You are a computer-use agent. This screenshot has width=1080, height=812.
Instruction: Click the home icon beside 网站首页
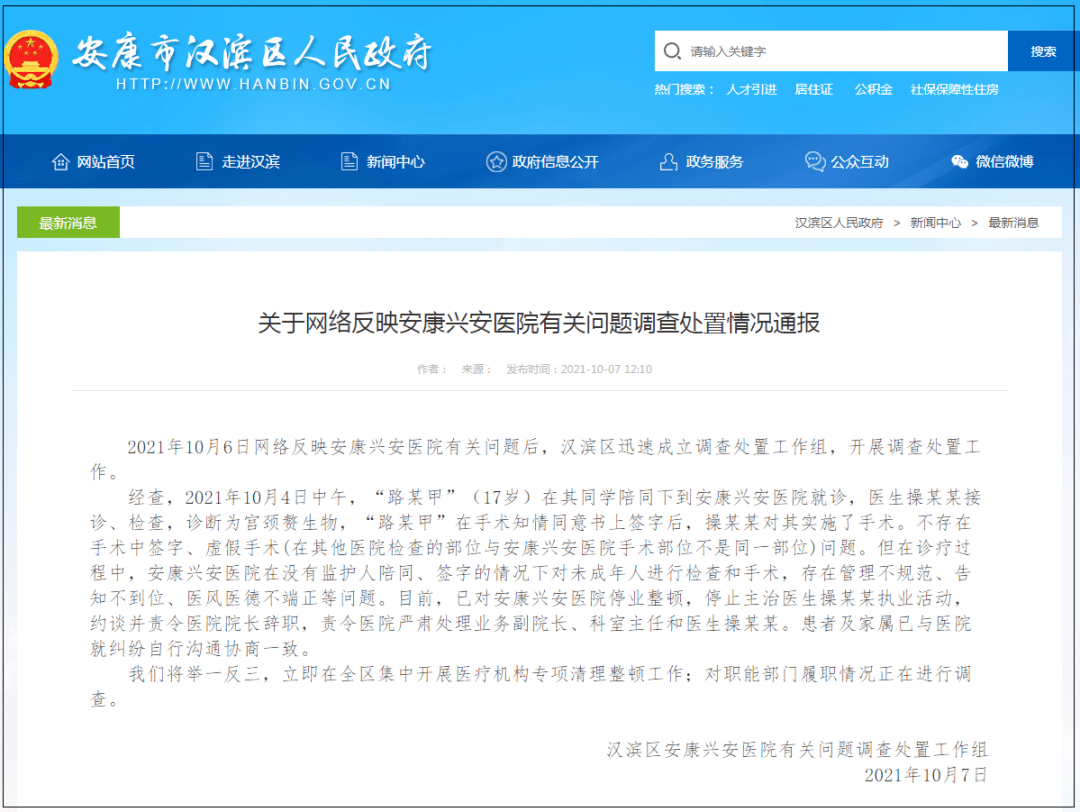pyautogui.click(x=60, y=162)
